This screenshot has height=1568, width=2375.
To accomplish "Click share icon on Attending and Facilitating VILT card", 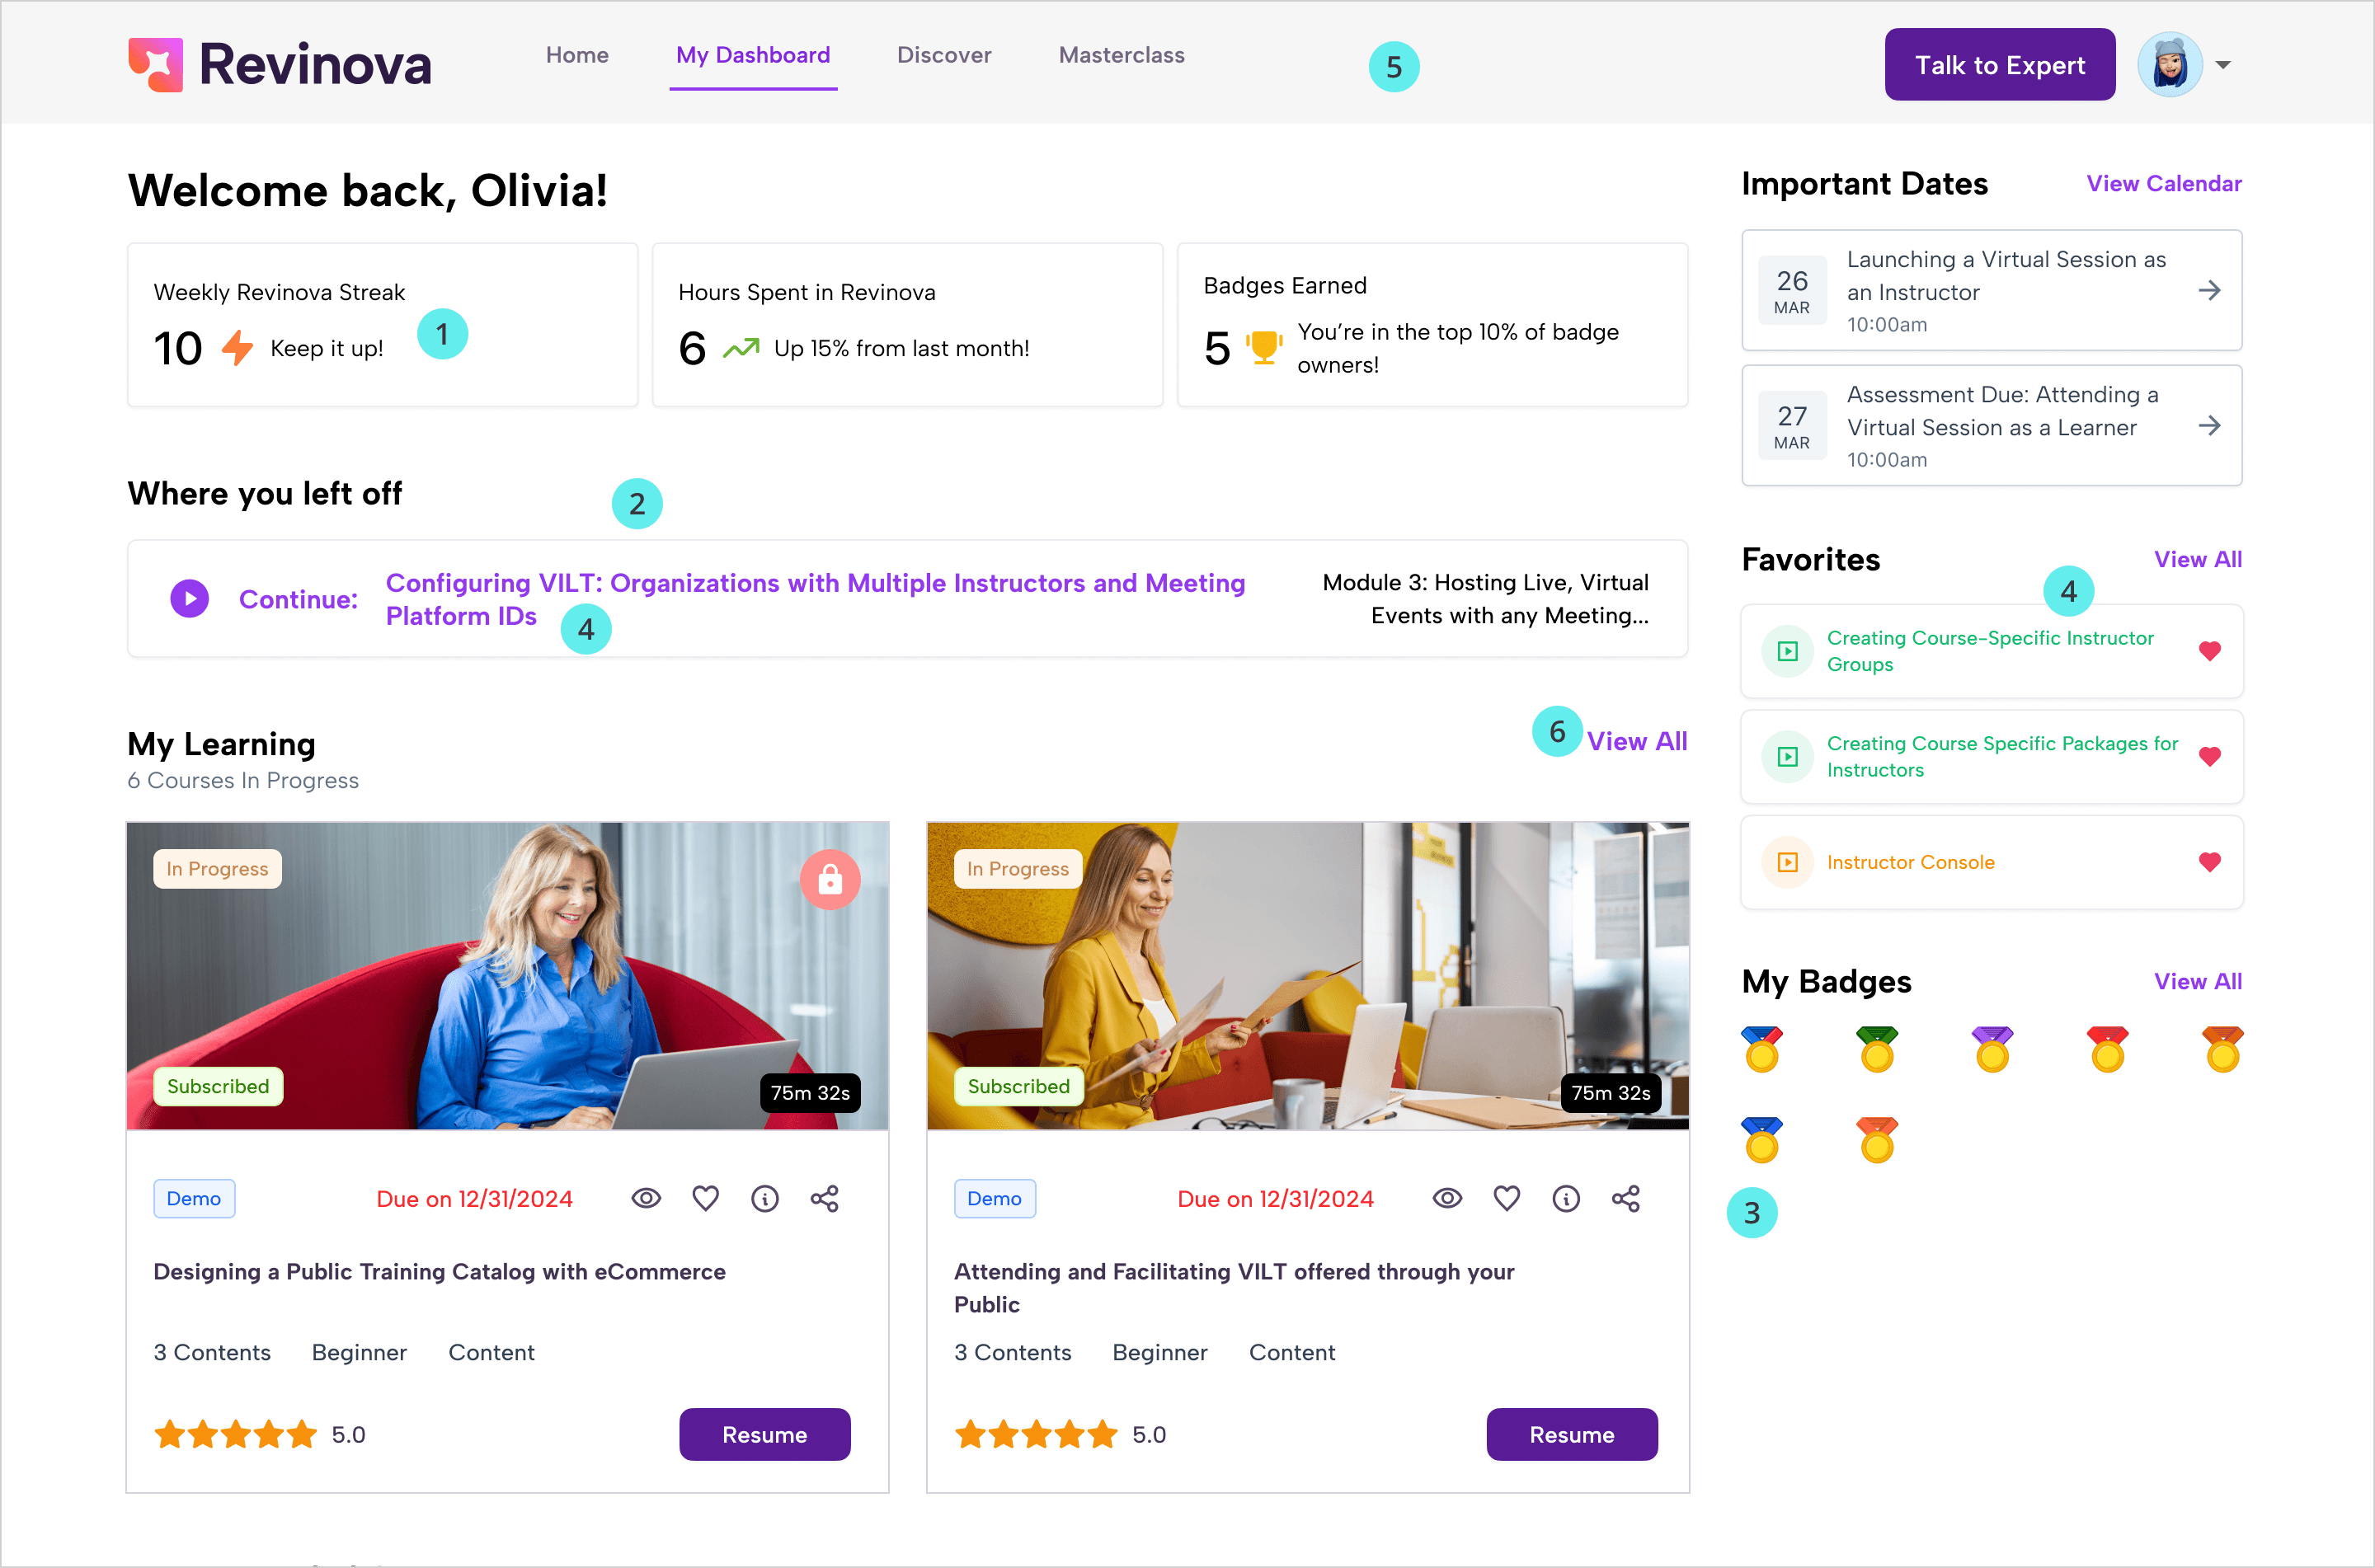I will [x=1625, y=1198].
